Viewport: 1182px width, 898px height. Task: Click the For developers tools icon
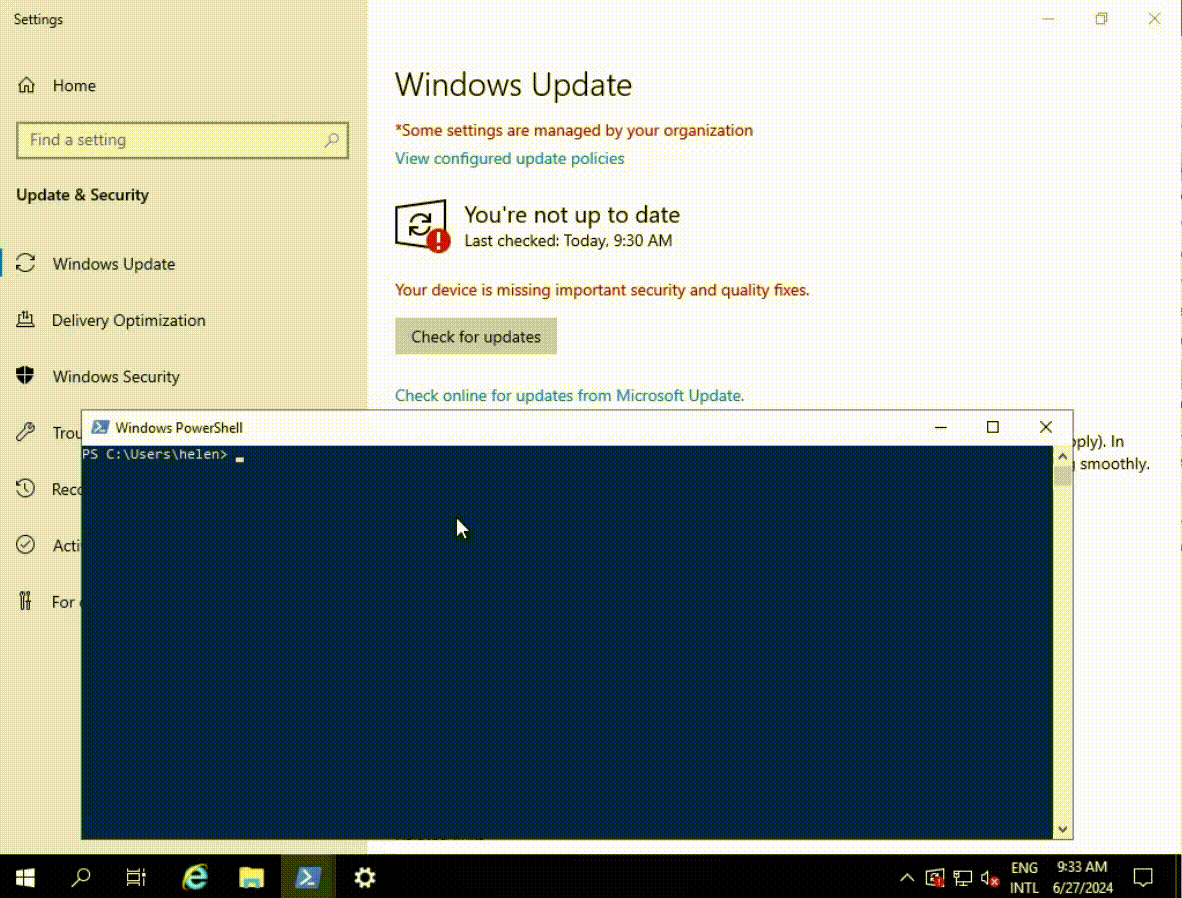click(x=26, y=601)
